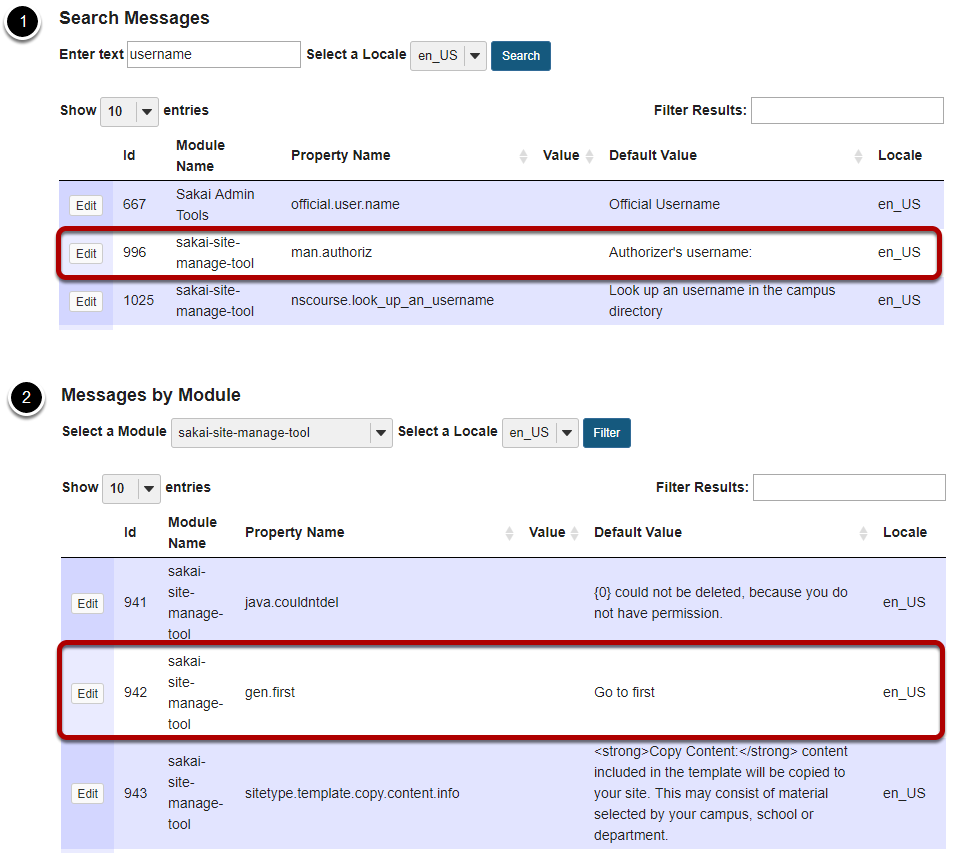Open the Show entries dropdown in Search Messages
Viewport: 976px width, 853px height.
point(129,111)
